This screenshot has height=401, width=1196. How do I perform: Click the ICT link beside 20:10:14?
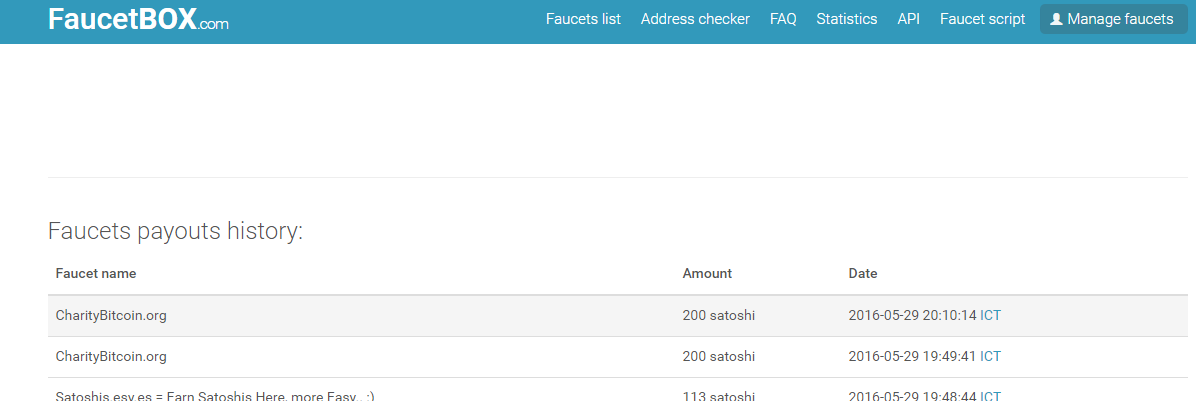(x=990, y=315)
